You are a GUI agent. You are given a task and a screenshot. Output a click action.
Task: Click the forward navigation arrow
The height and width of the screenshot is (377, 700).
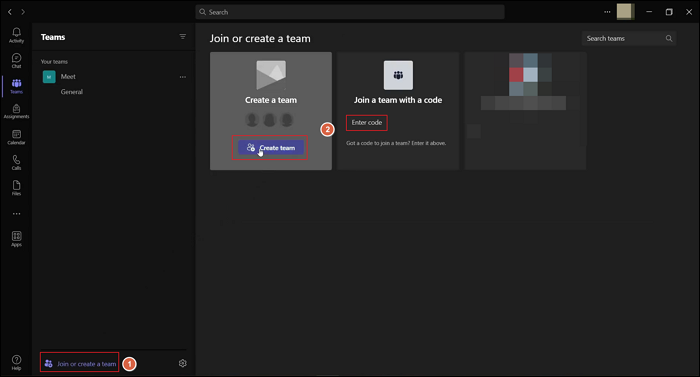(23, 12)
